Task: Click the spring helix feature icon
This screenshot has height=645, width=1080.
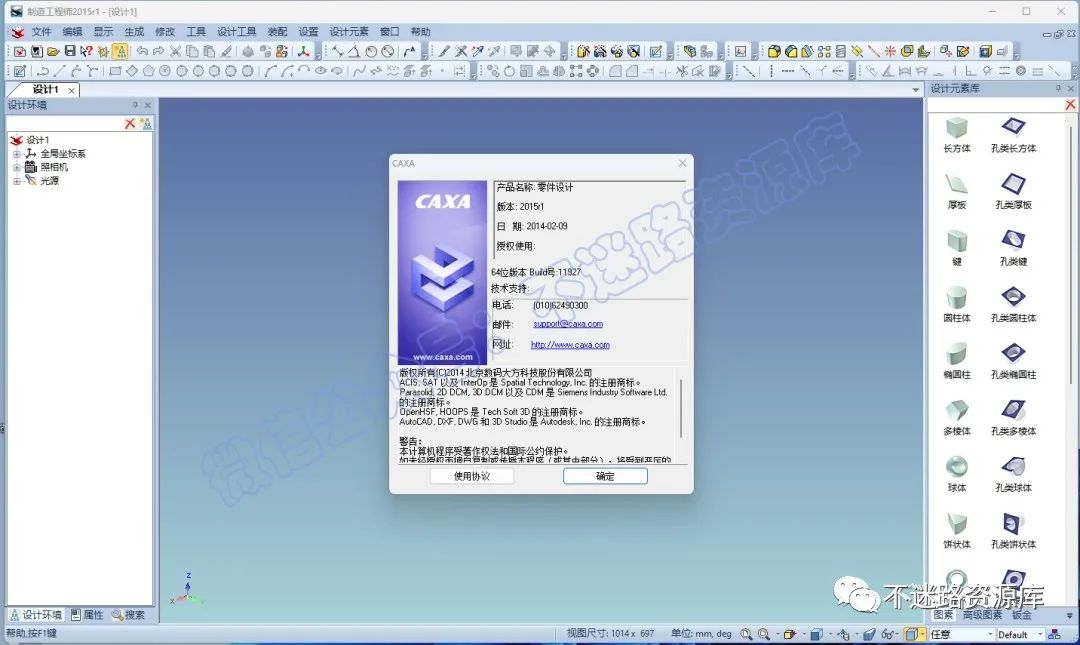Action: [x=840, y=51]
